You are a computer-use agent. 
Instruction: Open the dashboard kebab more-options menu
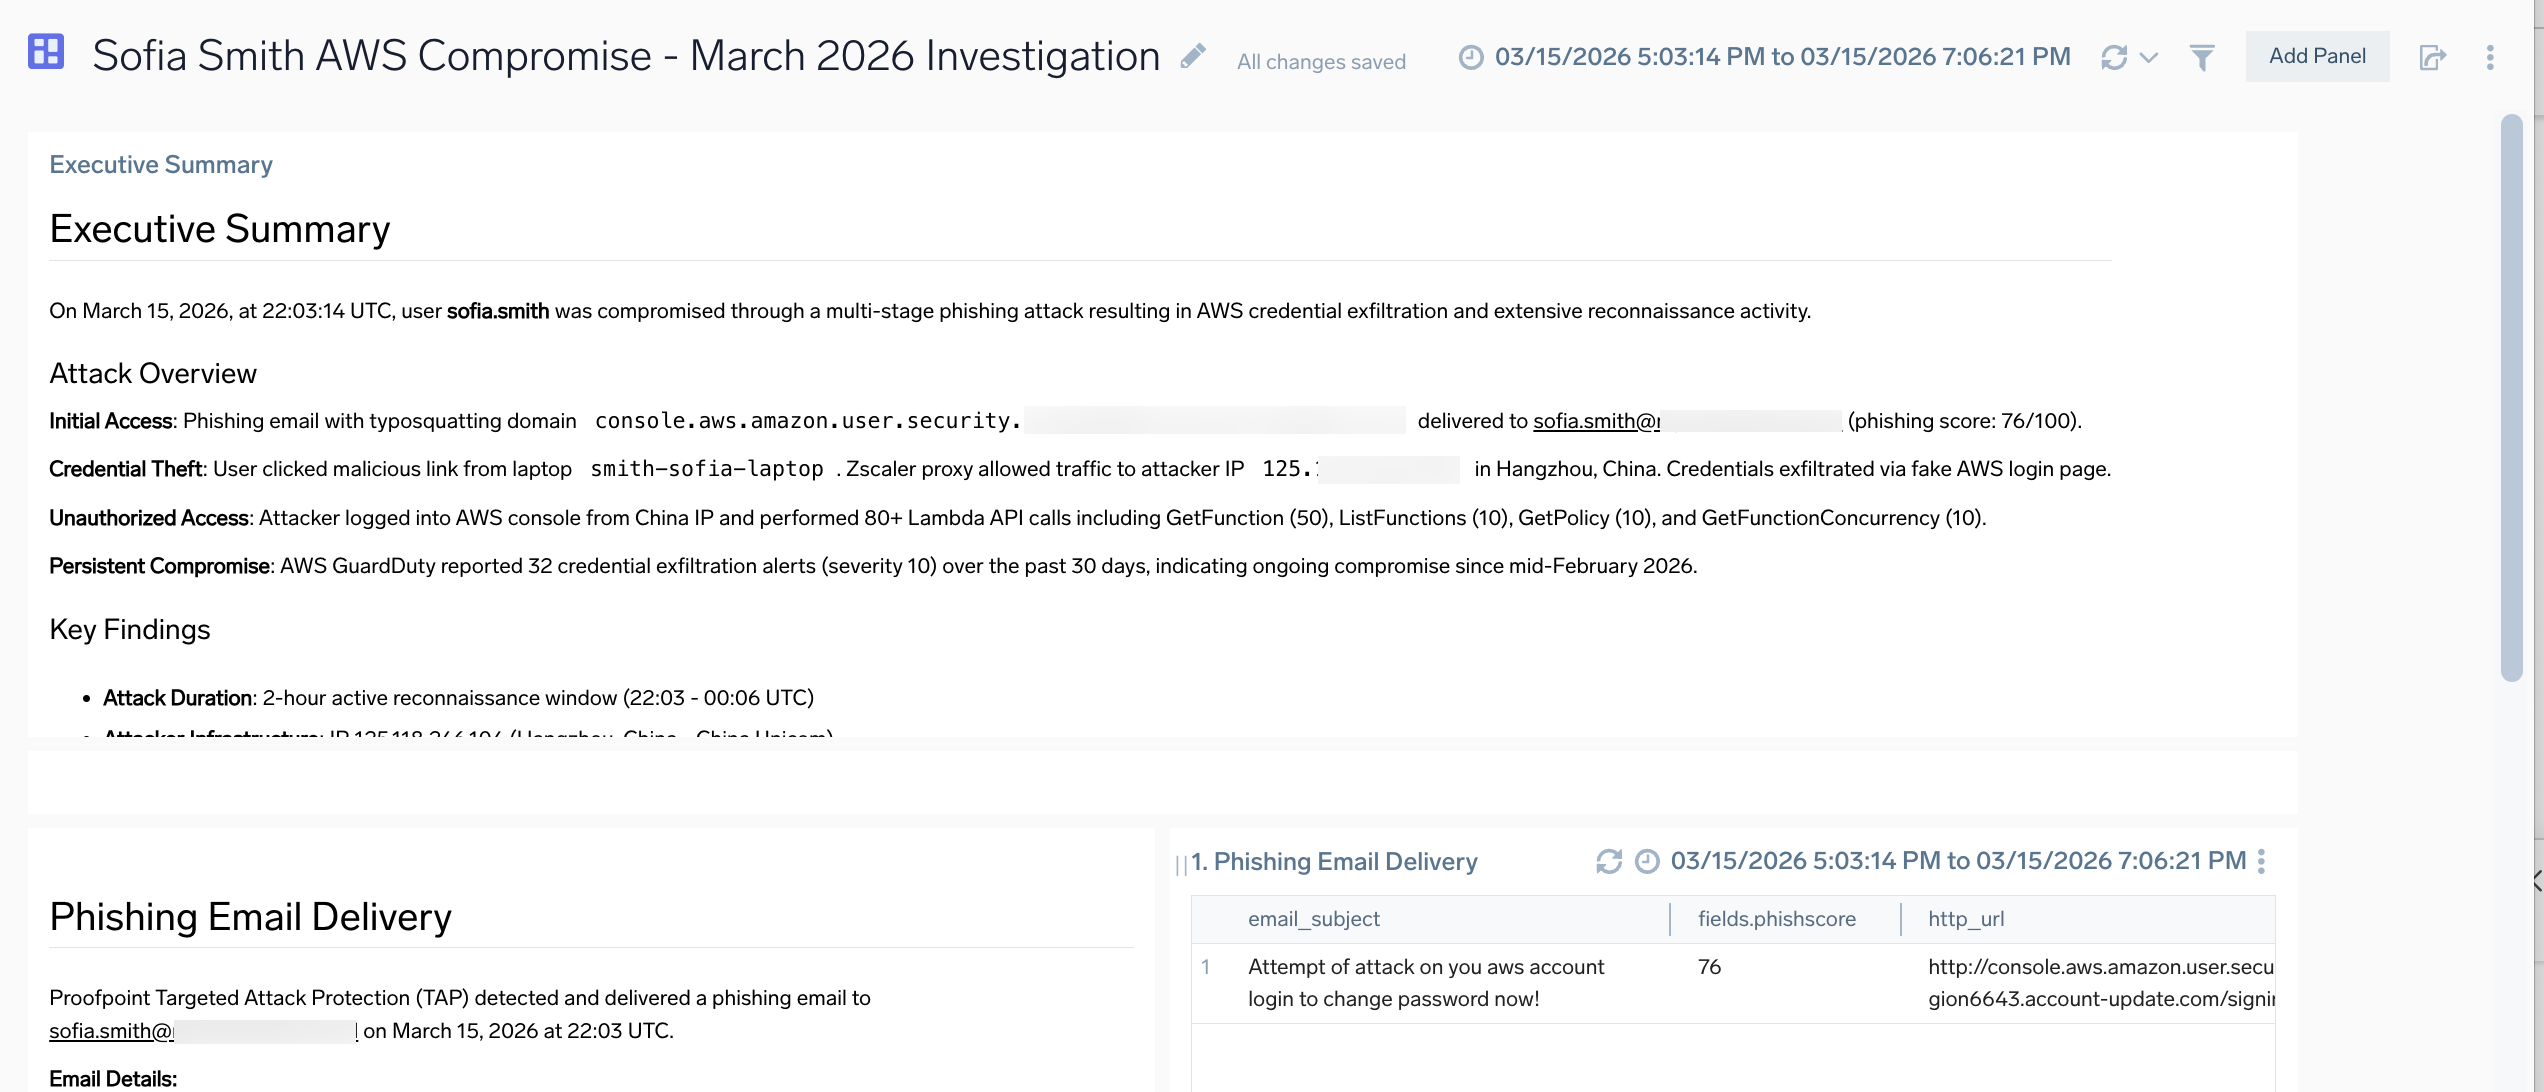pyautogui.click(x=2490, y=57)
